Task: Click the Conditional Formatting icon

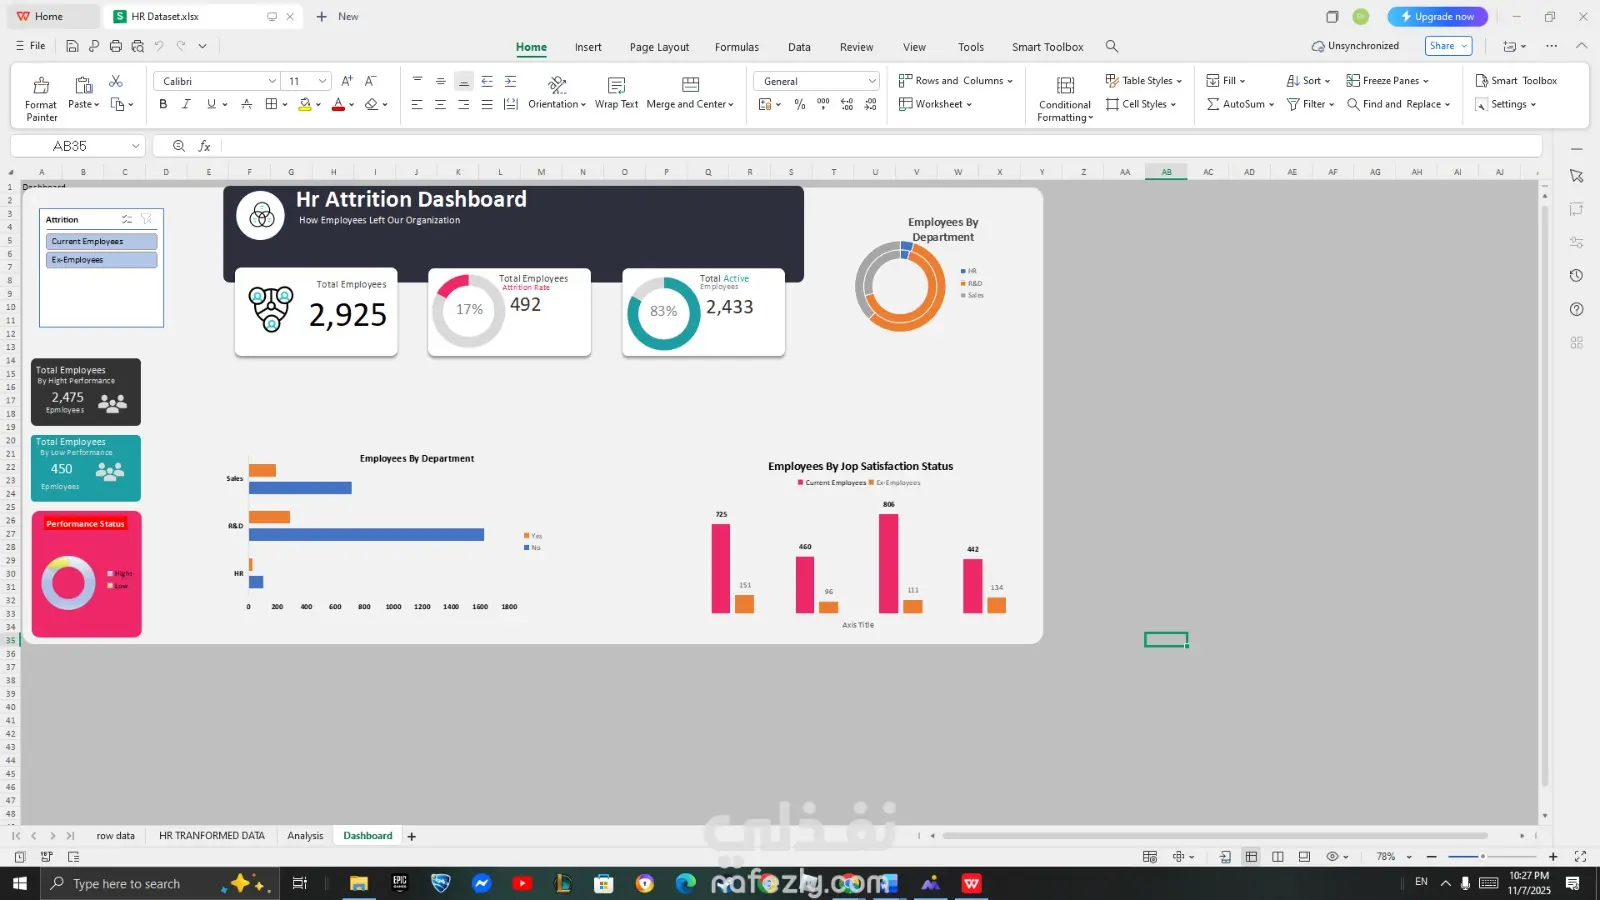Action: click(1065, 86)
